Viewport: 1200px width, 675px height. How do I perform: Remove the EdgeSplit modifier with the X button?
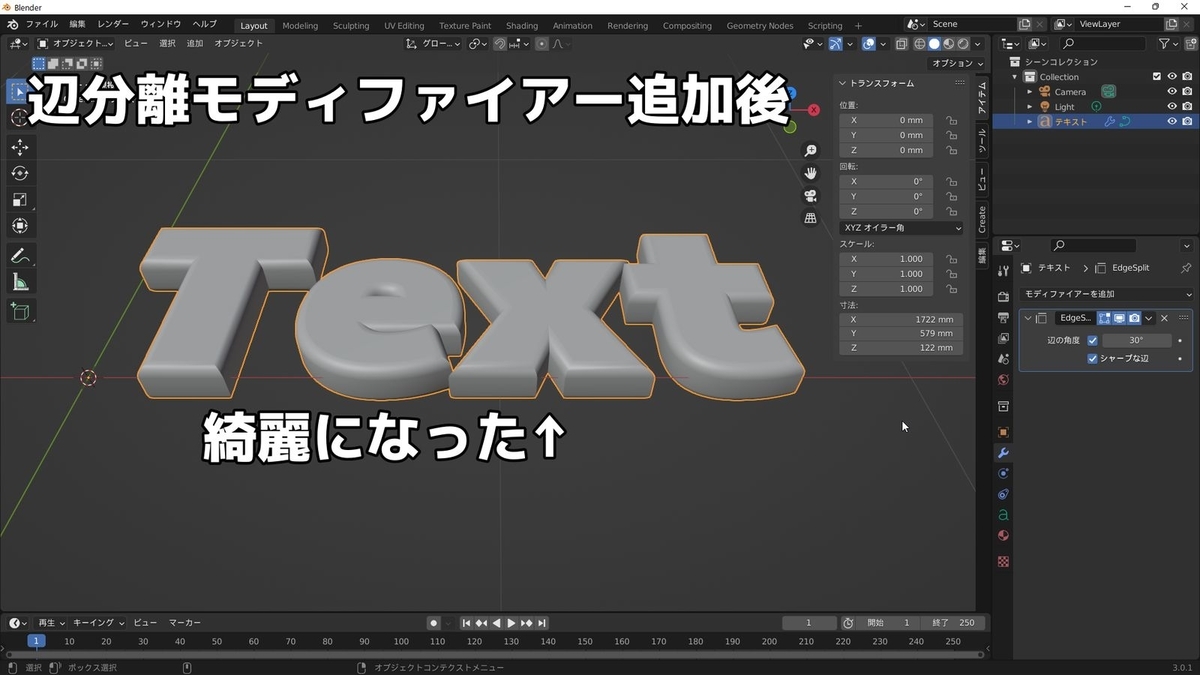coord(1164,318)
